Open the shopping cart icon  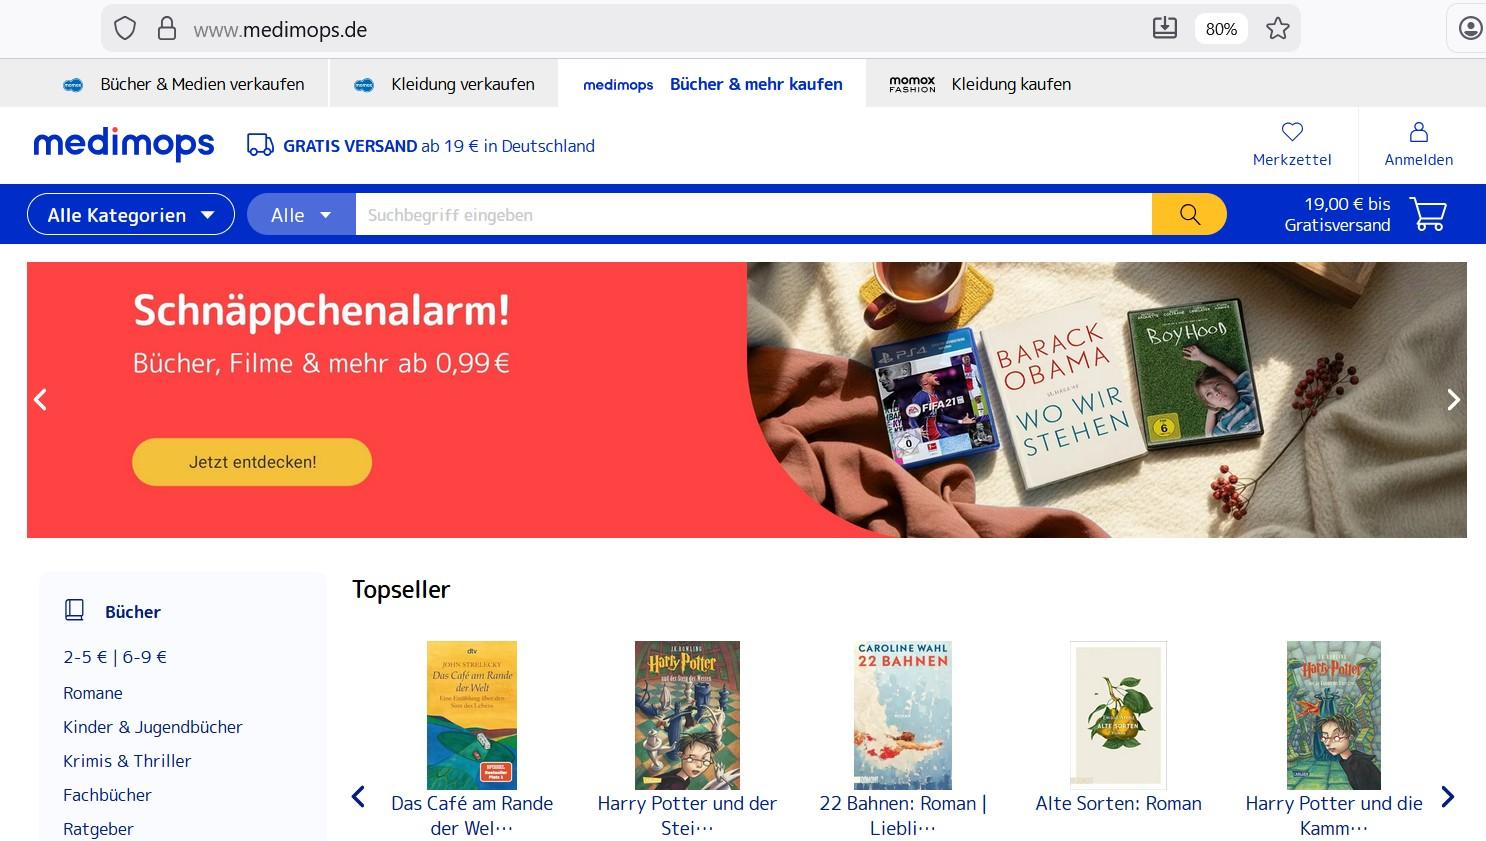tap(1427, 214)
